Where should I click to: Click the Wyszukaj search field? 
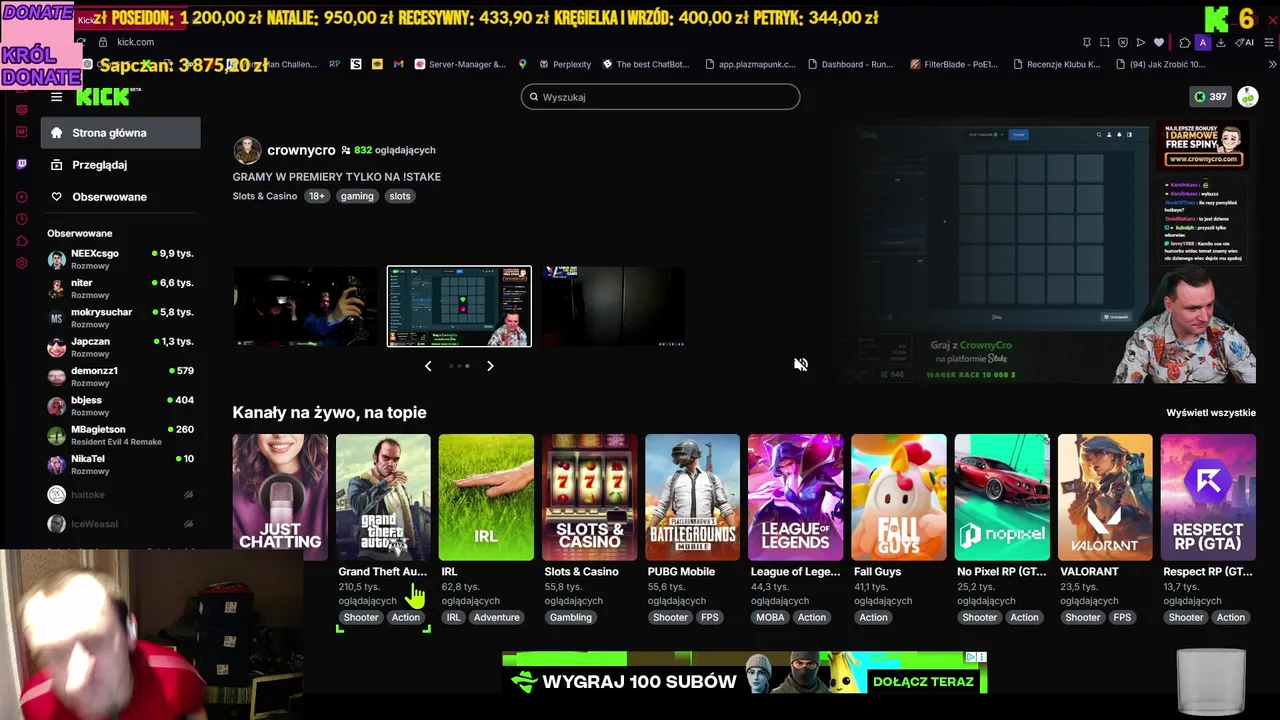[x=660, y=97]
